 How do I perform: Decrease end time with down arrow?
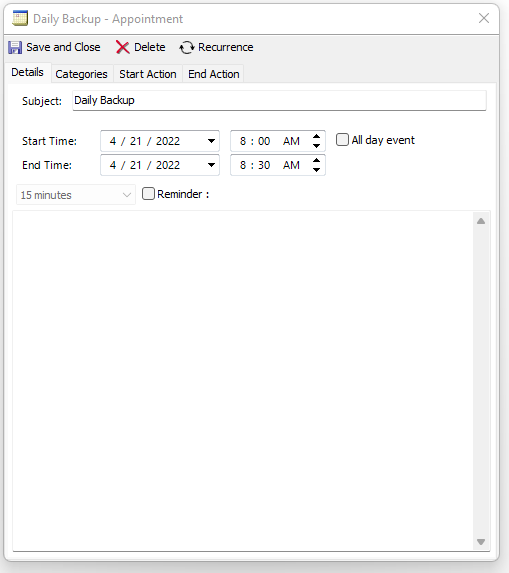pos(316,170)
